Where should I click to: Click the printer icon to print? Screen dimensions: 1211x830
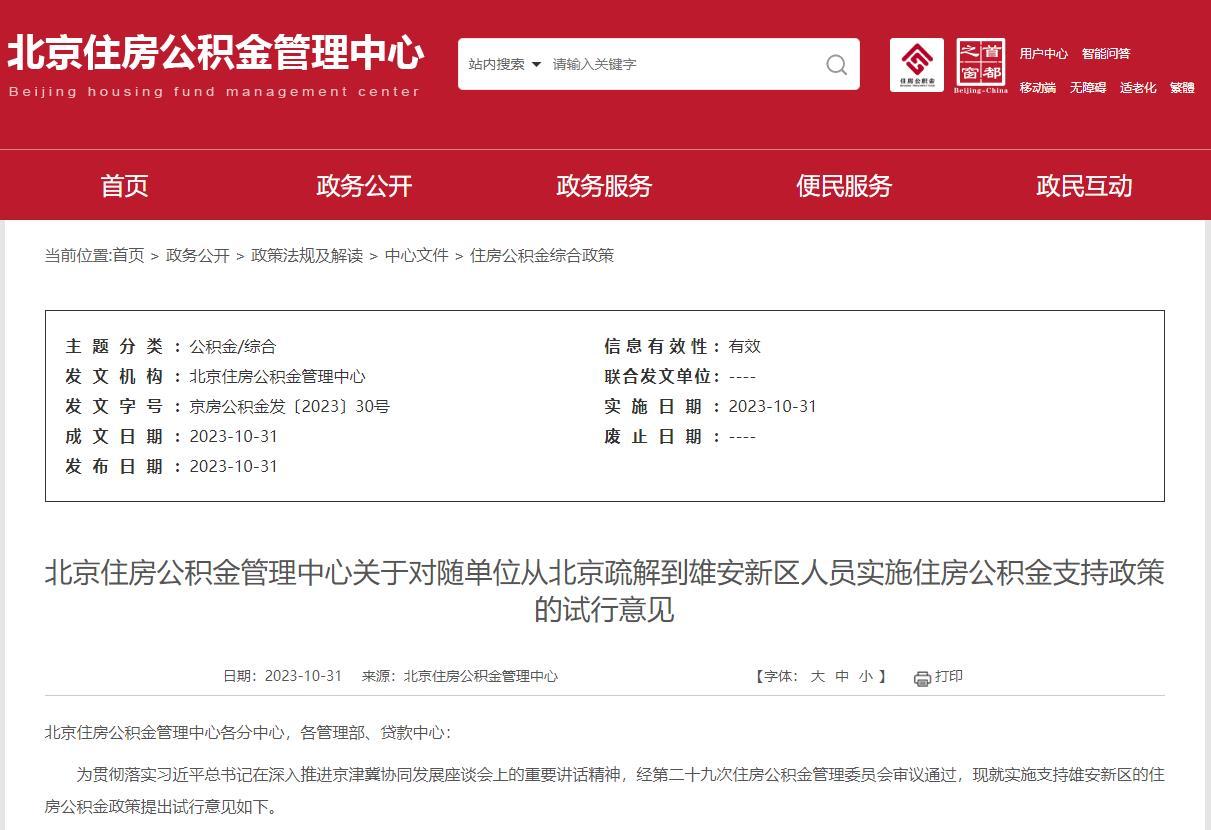tap(922, 678)
